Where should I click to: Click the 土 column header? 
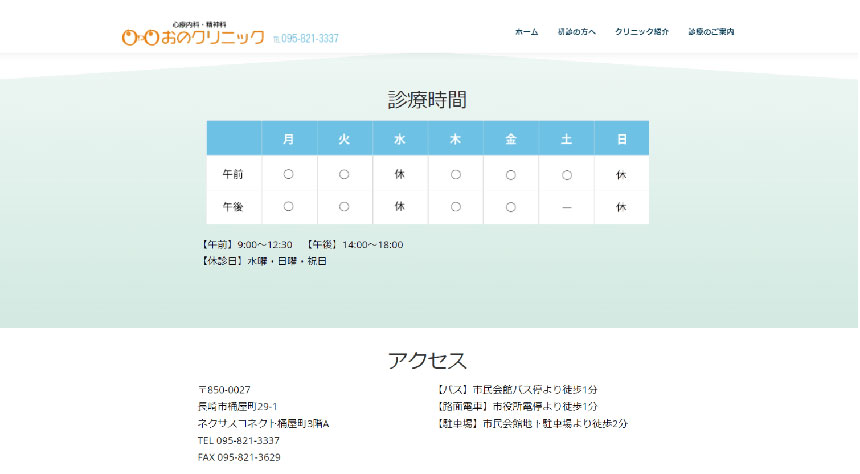(x=566, y=138)
